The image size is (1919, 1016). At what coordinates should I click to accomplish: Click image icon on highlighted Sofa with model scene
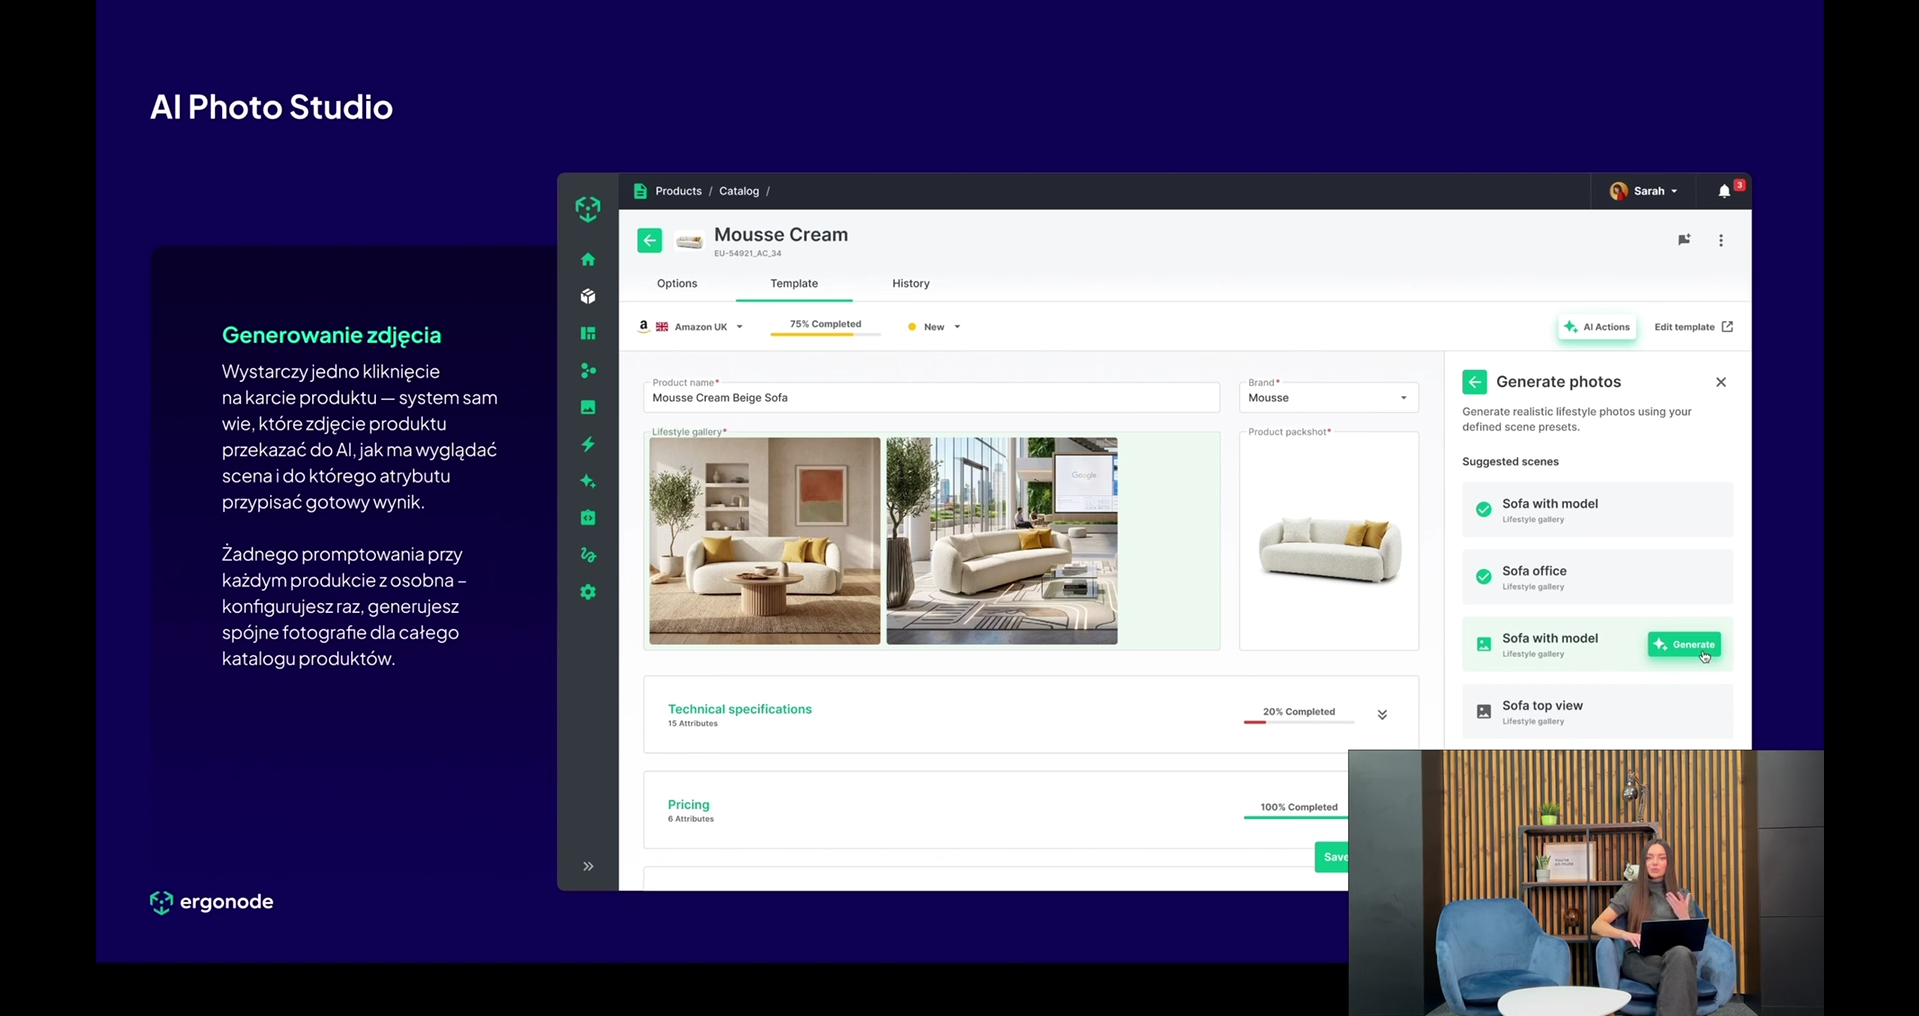[x=1484, y=645]
